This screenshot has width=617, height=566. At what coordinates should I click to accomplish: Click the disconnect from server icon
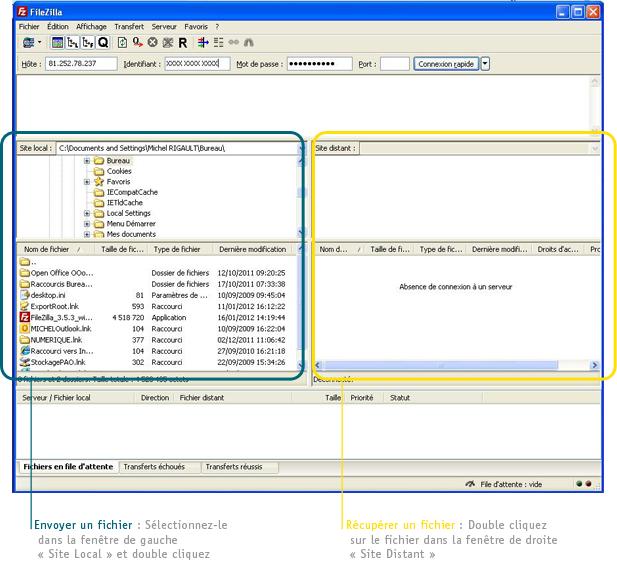(168, 43)
